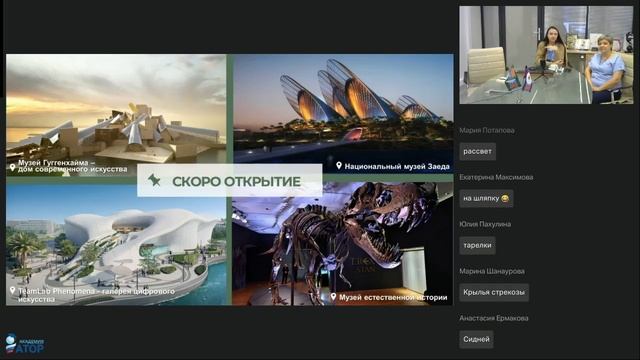640x360 pixels.
Task: Click the СКОРО ОТКРЫТИЕ banner text
Action: 236,182
